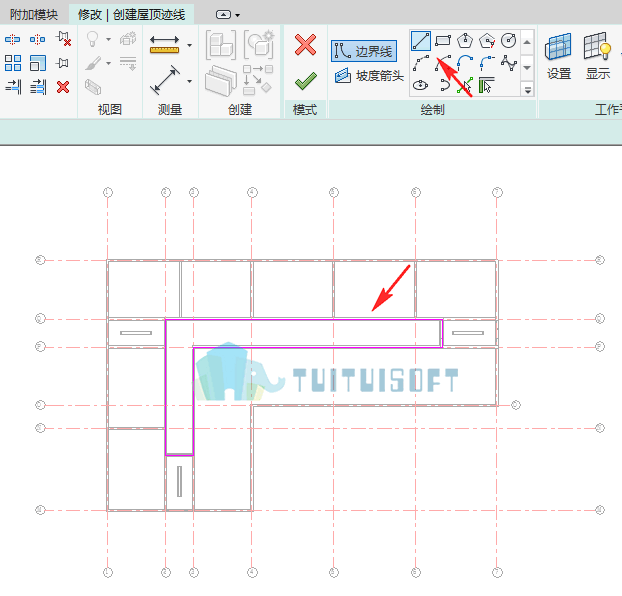Click the Create Similar icon
Viewport: 622px width, 596px height.
tap(258, 80)
